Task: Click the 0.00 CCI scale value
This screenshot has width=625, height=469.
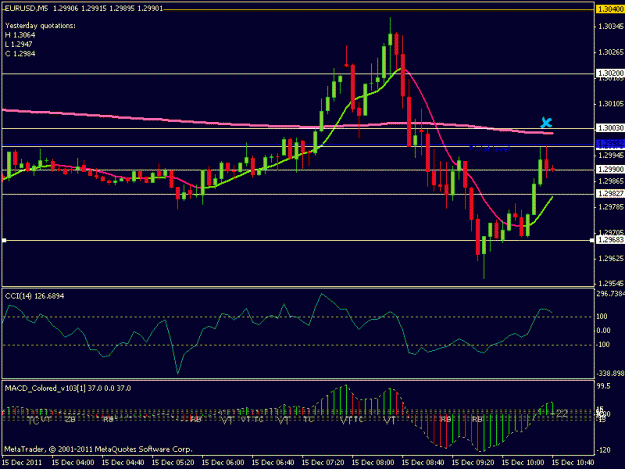Action: pos(603,330)
